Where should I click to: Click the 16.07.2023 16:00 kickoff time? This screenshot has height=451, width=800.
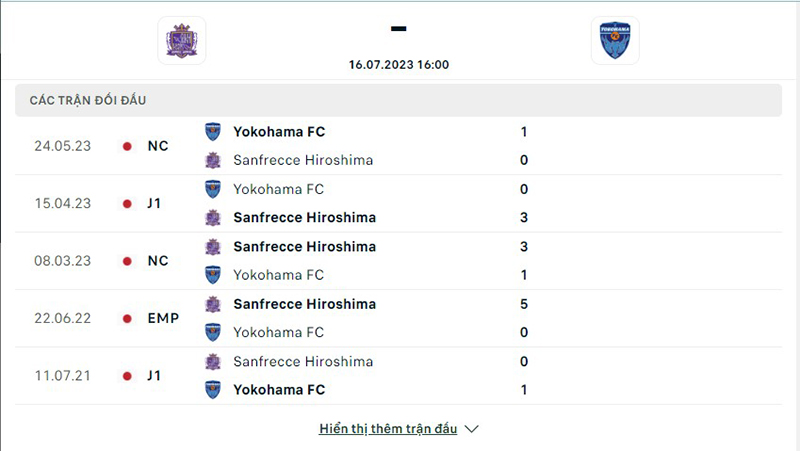pos(399,65)
